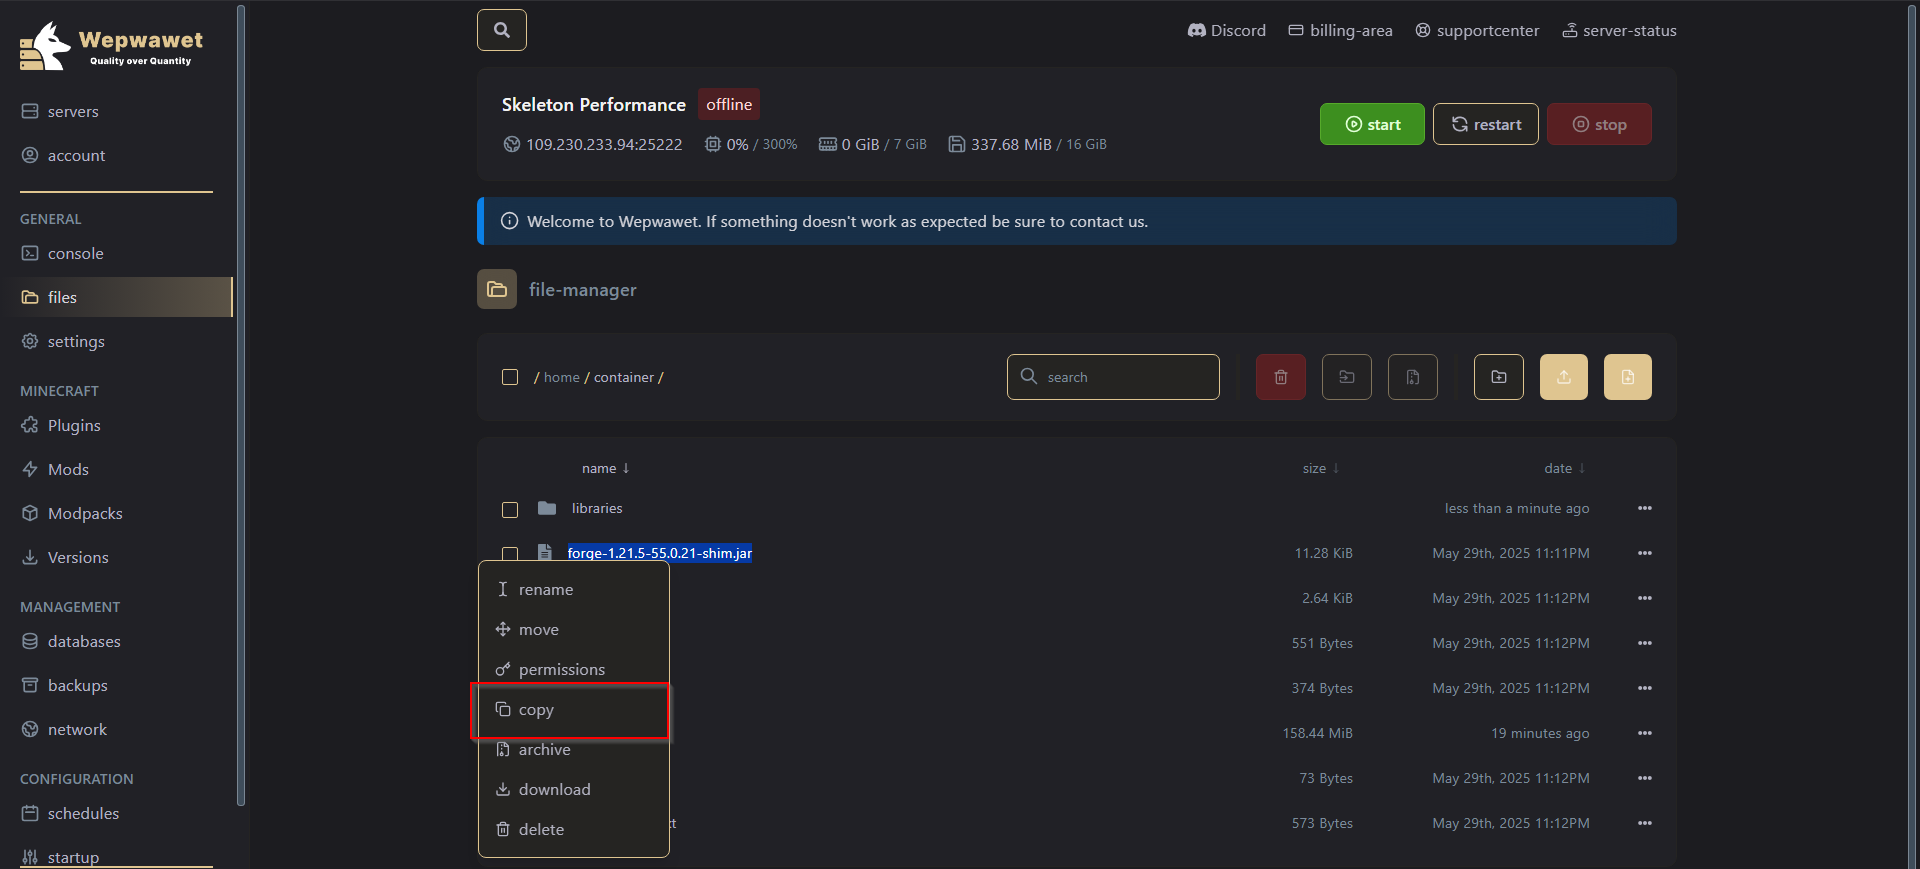This screenshot has width=1920, height=869.
Task: Open options menu for 551 Bytes row
Action: [1645, 643]
